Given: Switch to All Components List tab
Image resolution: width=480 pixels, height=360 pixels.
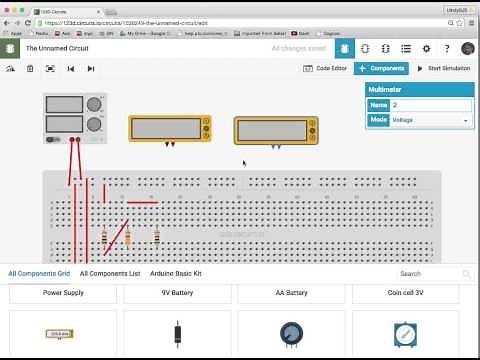Looking at the screenshot, I should (110, 274).
